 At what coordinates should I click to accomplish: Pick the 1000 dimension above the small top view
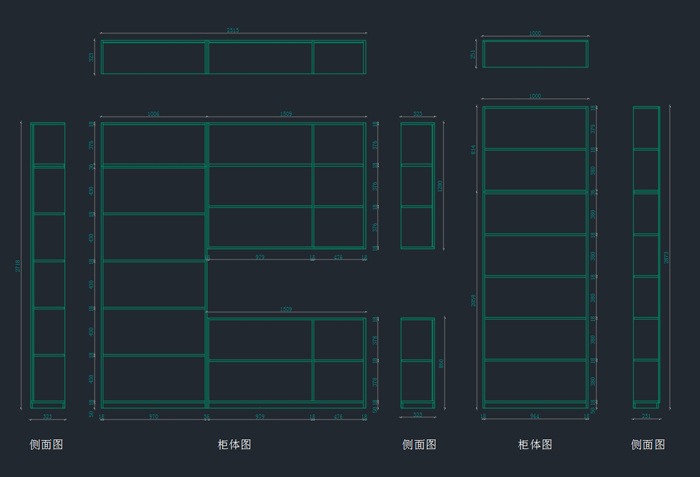pos(535,33)
